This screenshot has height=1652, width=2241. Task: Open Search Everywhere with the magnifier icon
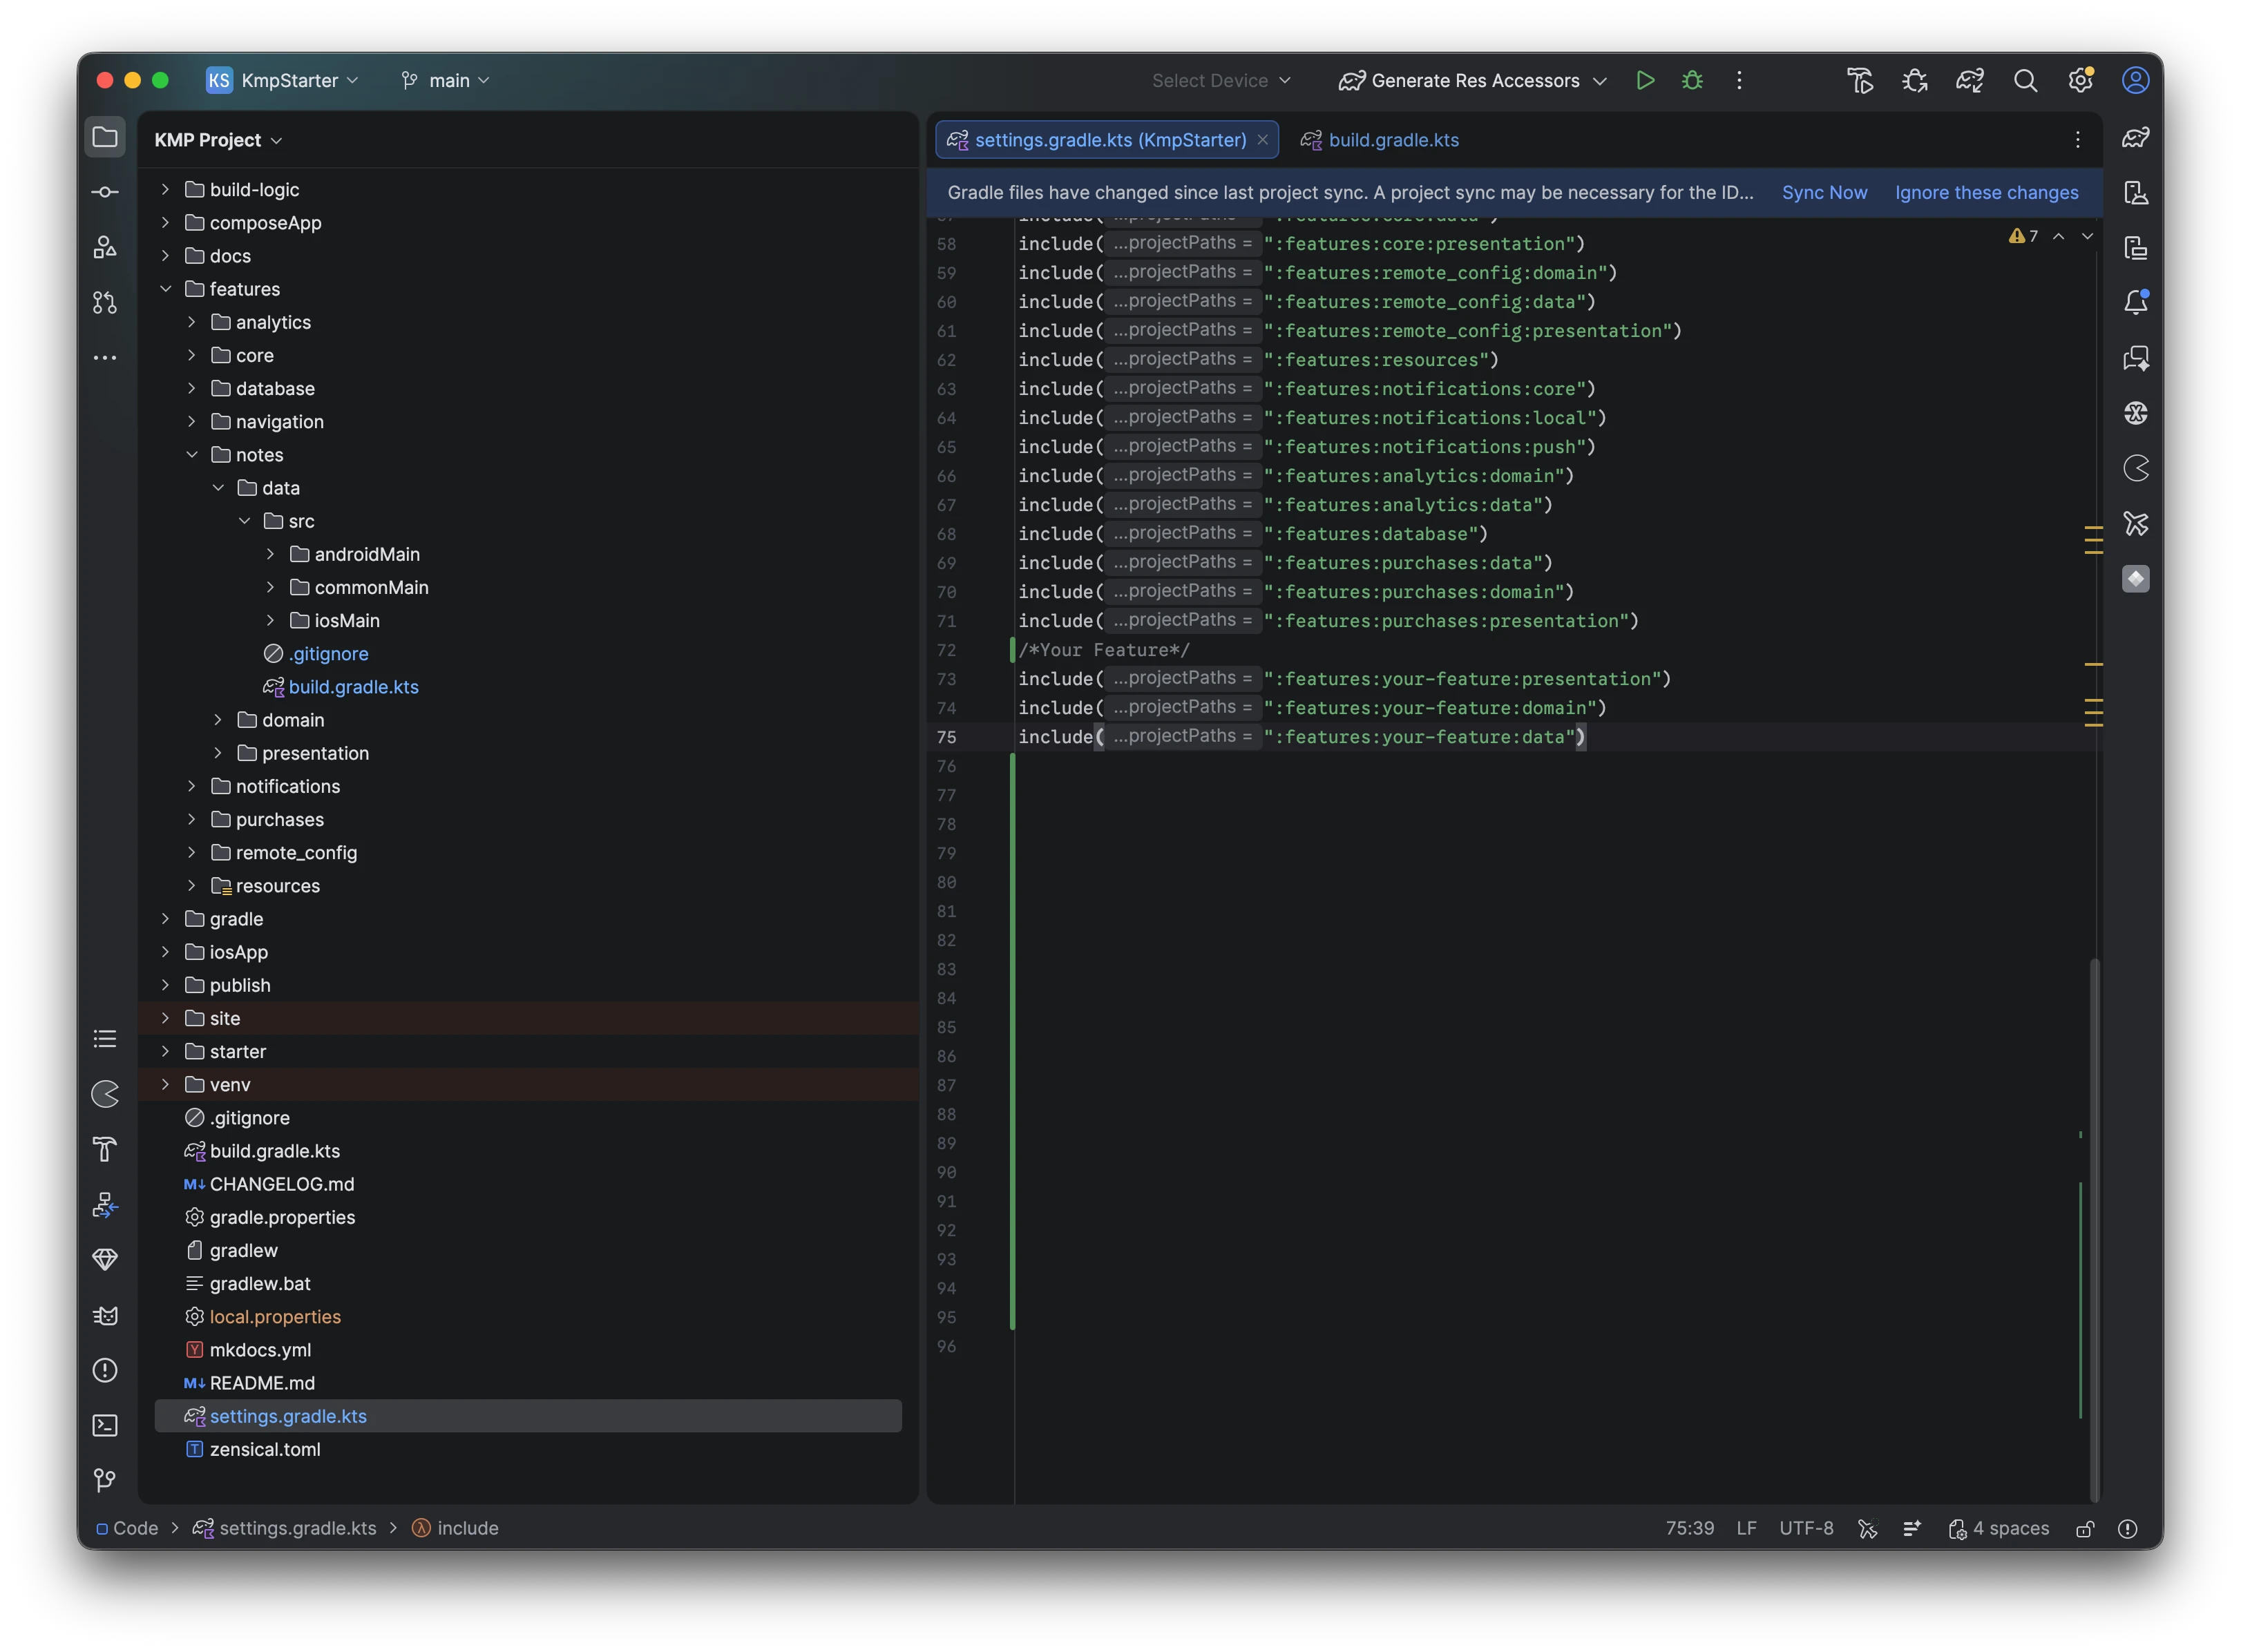2025,80
